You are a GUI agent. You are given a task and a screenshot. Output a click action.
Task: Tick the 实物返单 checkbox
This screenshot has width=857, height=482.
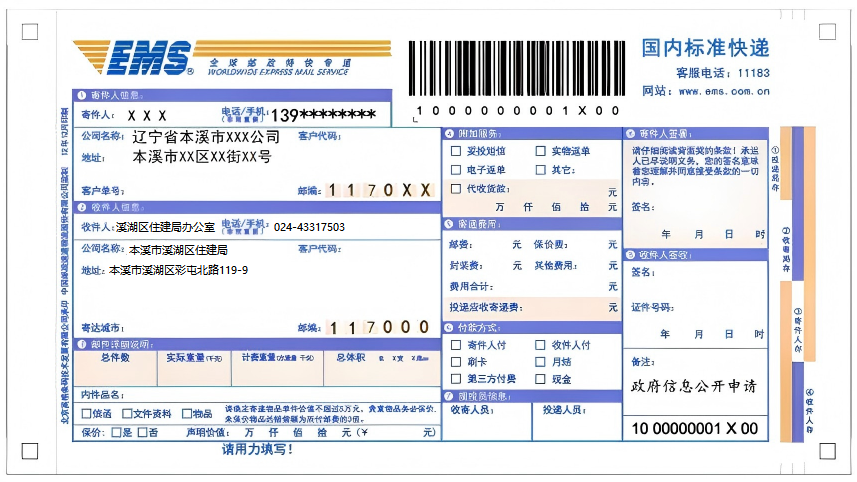541,151
